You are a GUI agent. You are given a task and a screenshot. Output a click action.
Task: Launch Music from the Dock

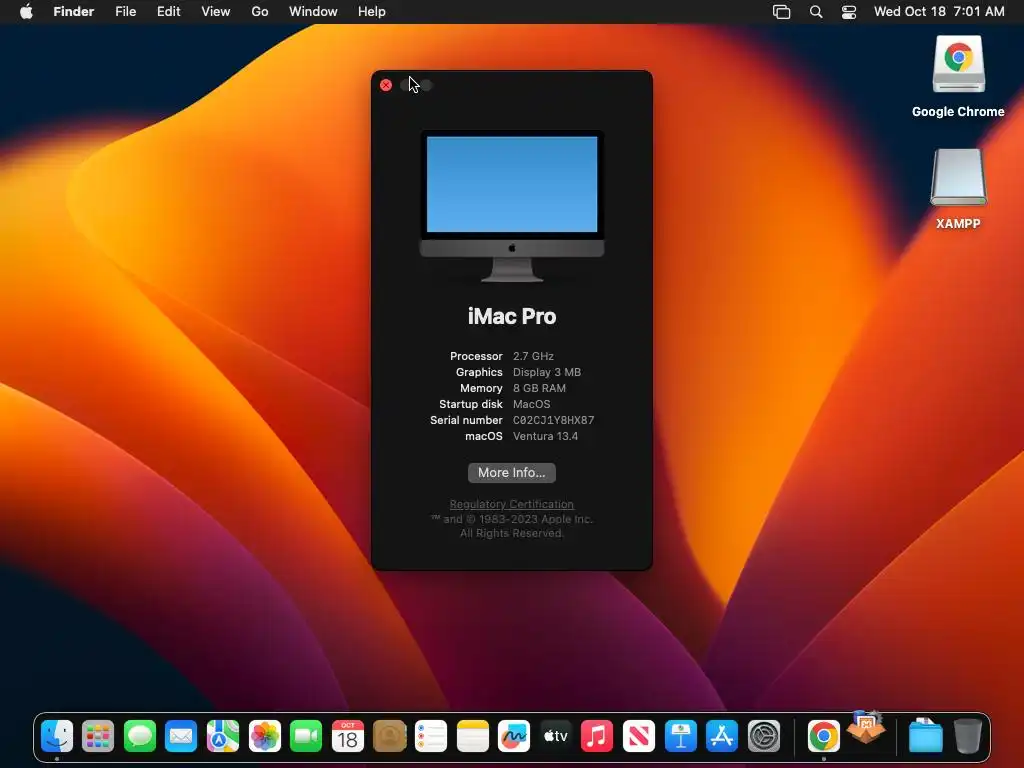coord(597,736)
